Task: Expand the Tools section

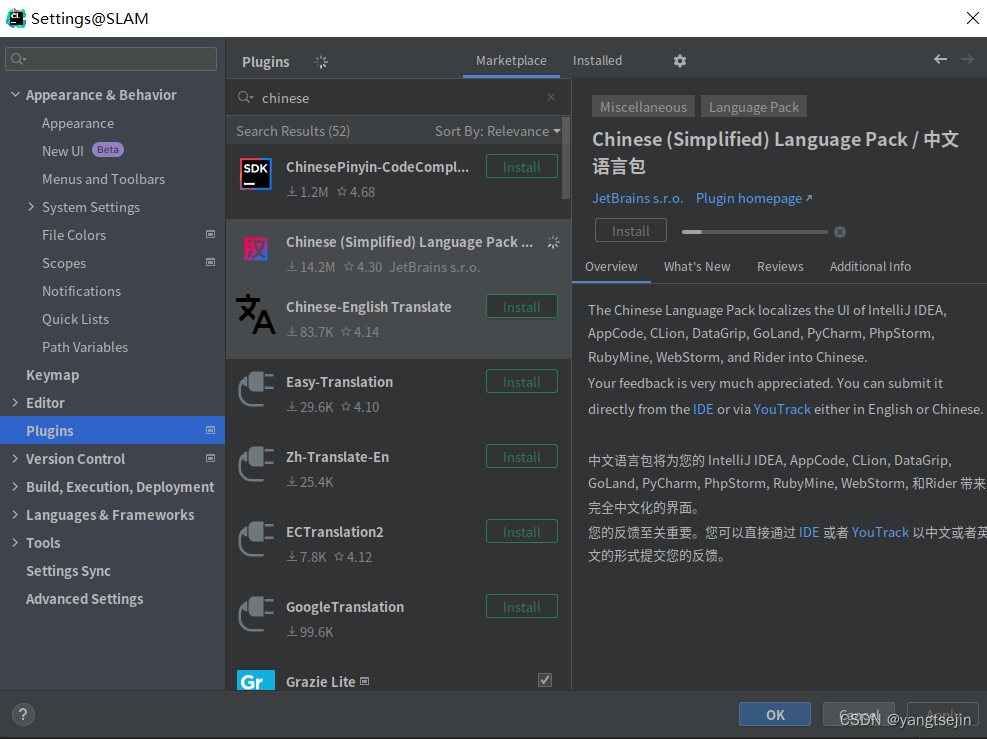Action: point(15,542)
